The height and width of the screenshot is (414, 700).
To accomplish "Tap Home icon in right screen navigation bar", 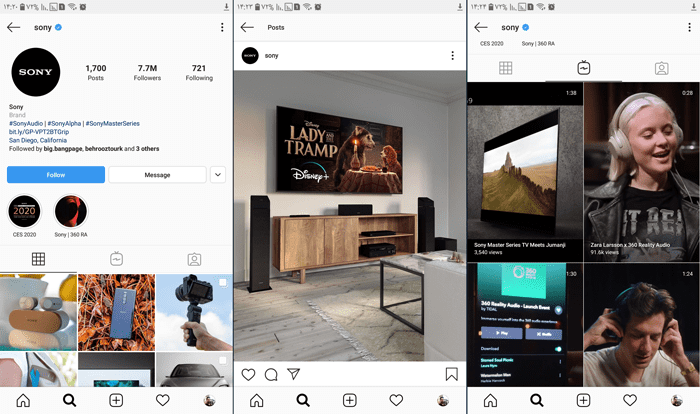I will (x=490, y=400).
